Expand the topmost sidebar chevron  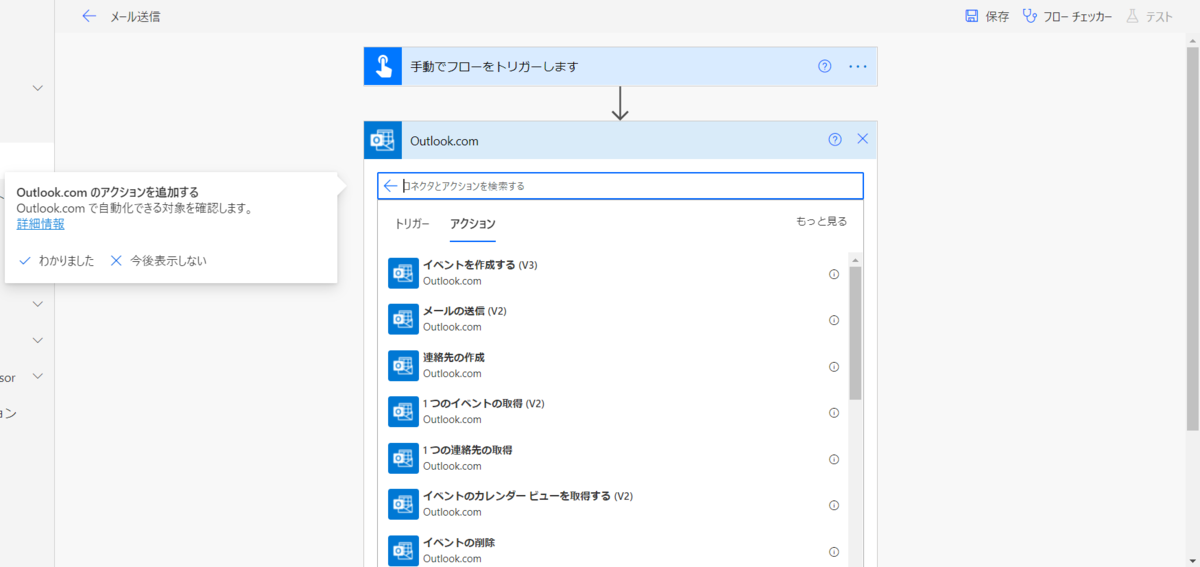pyautogui.click(x=38, y=88)
